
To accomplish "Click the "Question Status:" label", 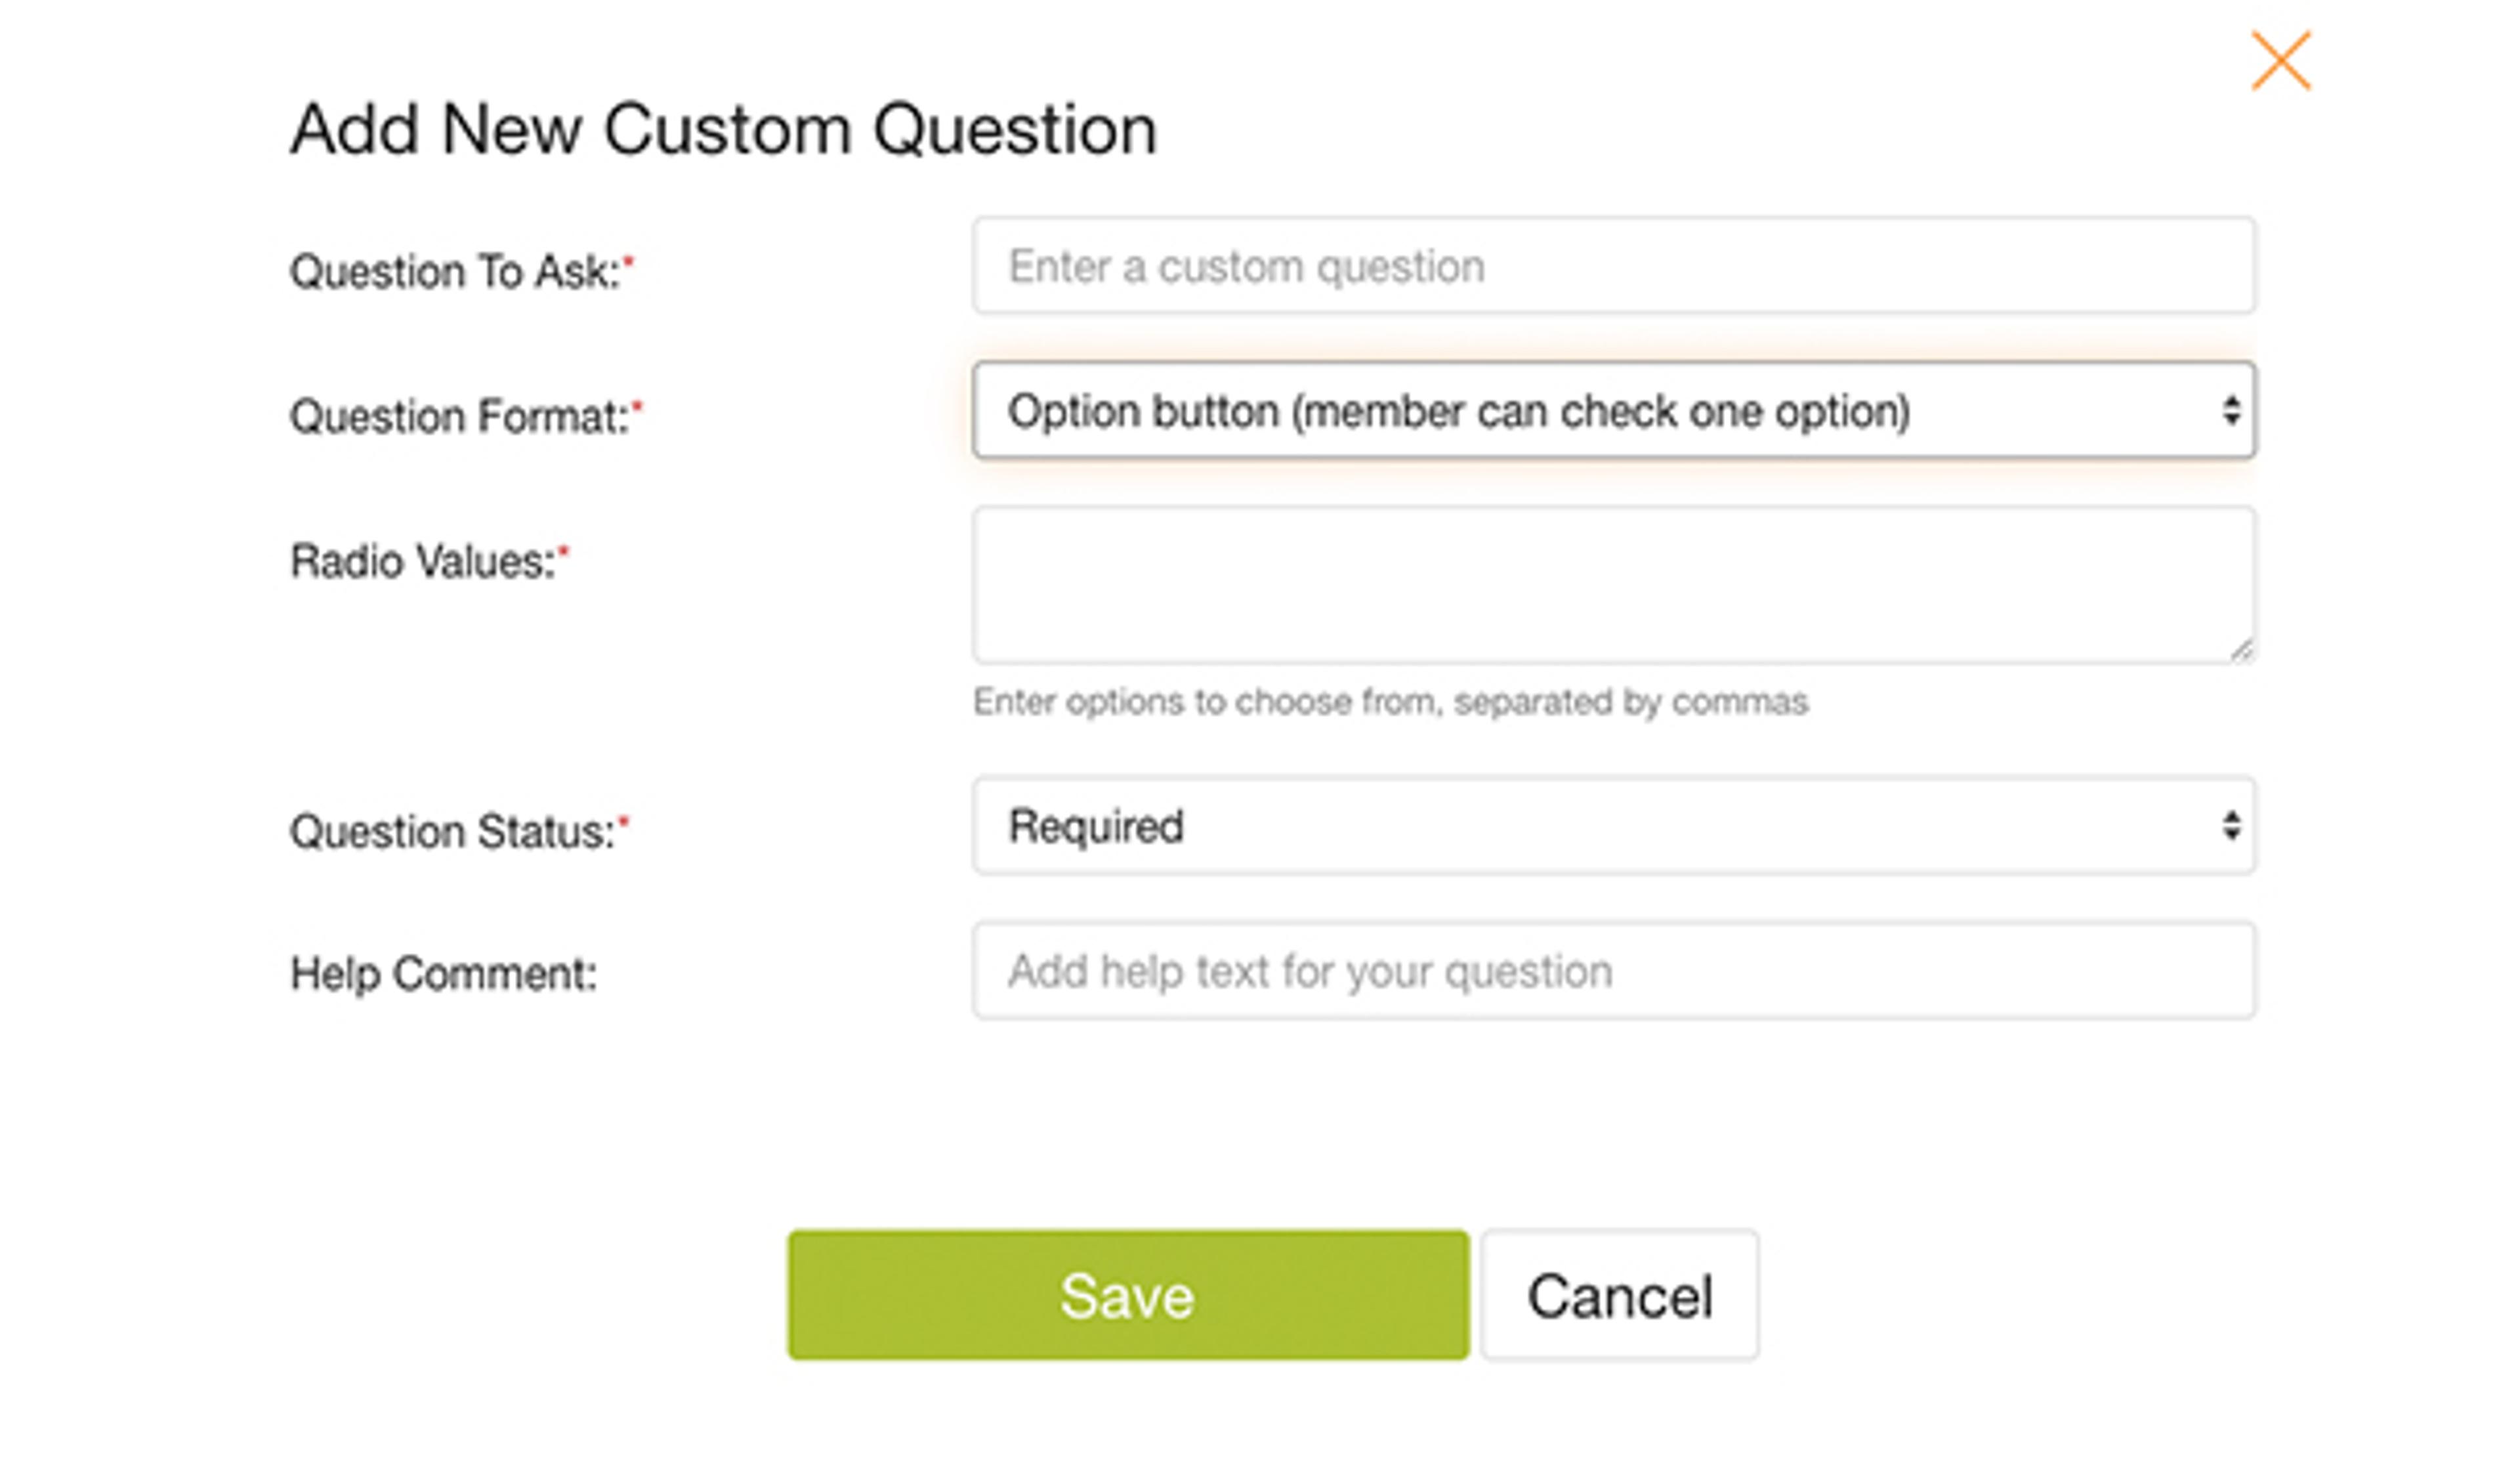I will [x=452, y=832].
